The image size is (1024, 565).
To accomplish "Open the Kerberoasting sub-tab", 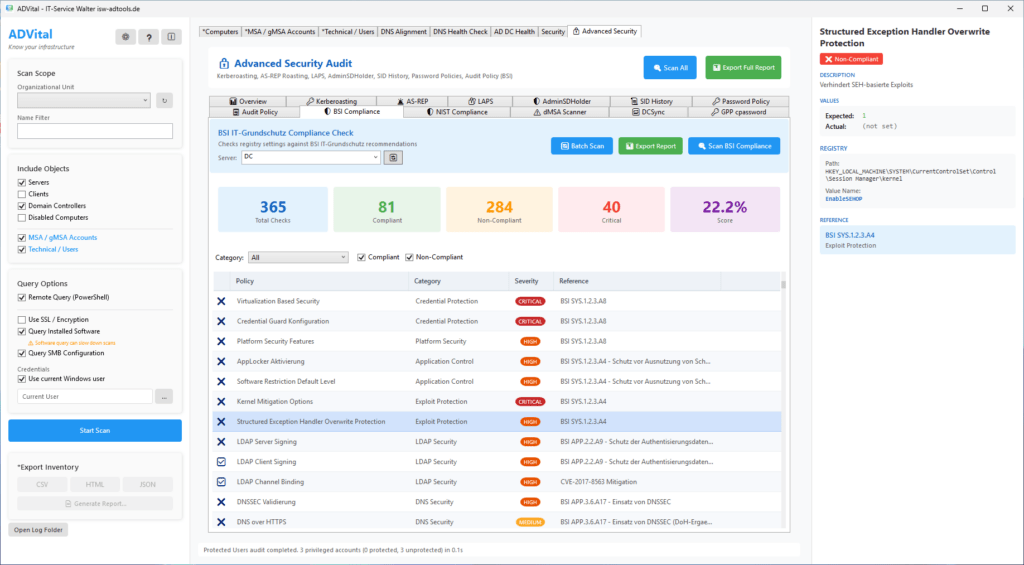I will (331, 101).
